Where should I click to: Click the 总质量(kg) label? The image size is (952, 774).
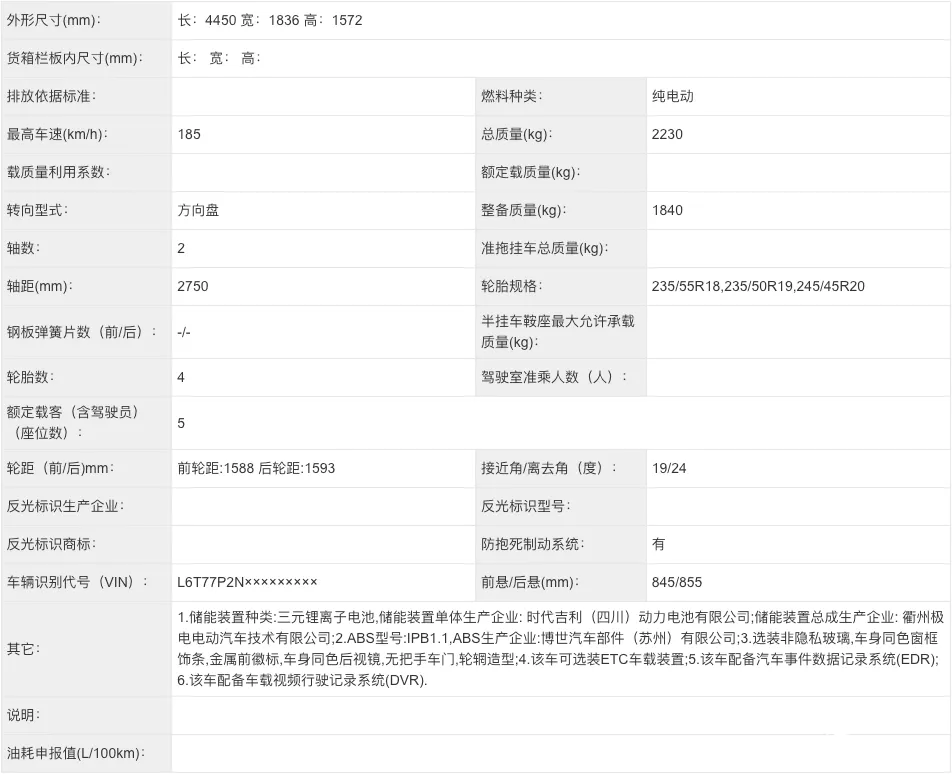click(517, 134)
